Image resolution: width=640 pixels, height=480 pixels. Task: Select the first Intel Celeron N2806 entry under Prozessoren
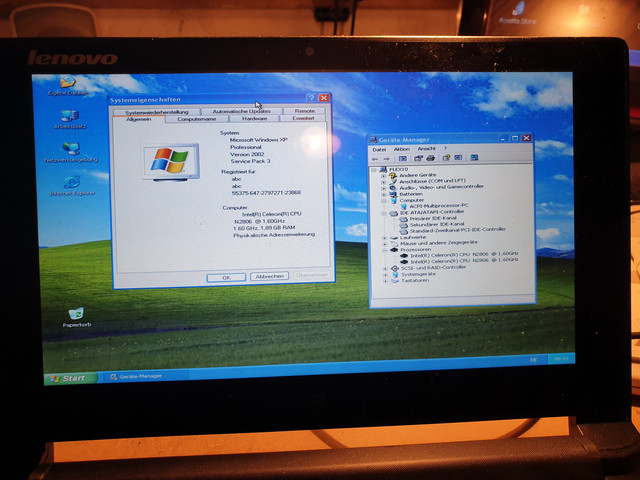tap(464, 255)
